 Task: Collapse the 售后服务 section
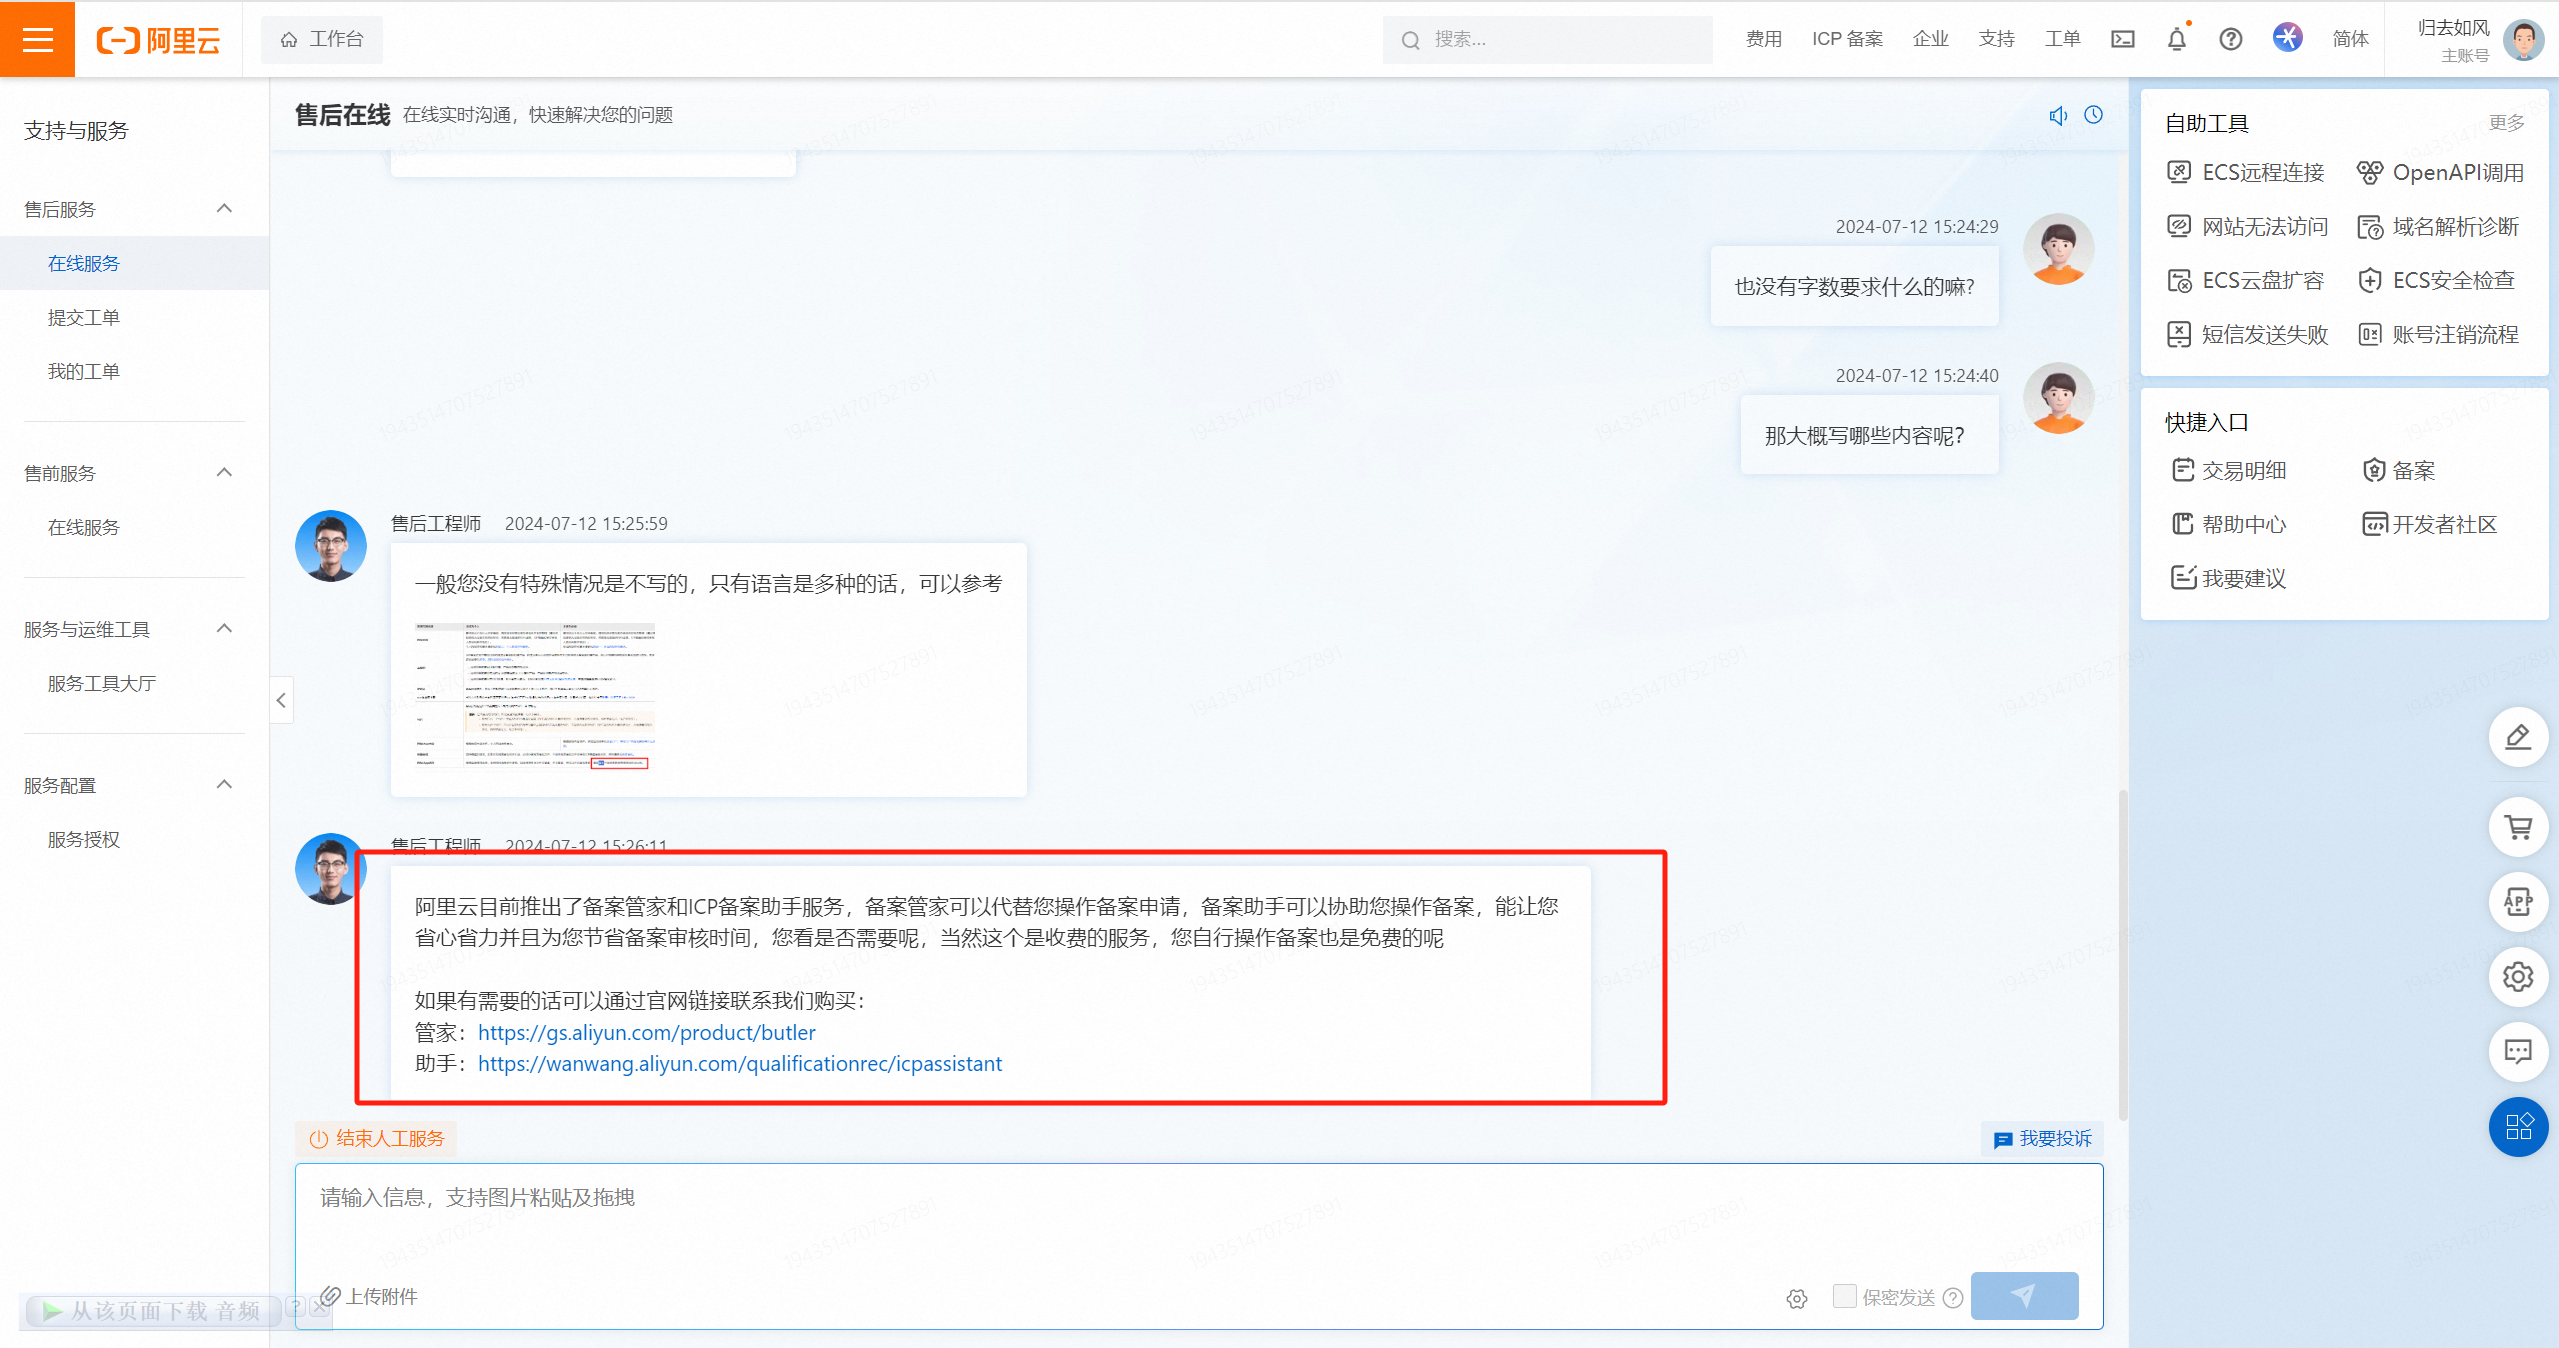pyautogui.click(x=224, y=209)
